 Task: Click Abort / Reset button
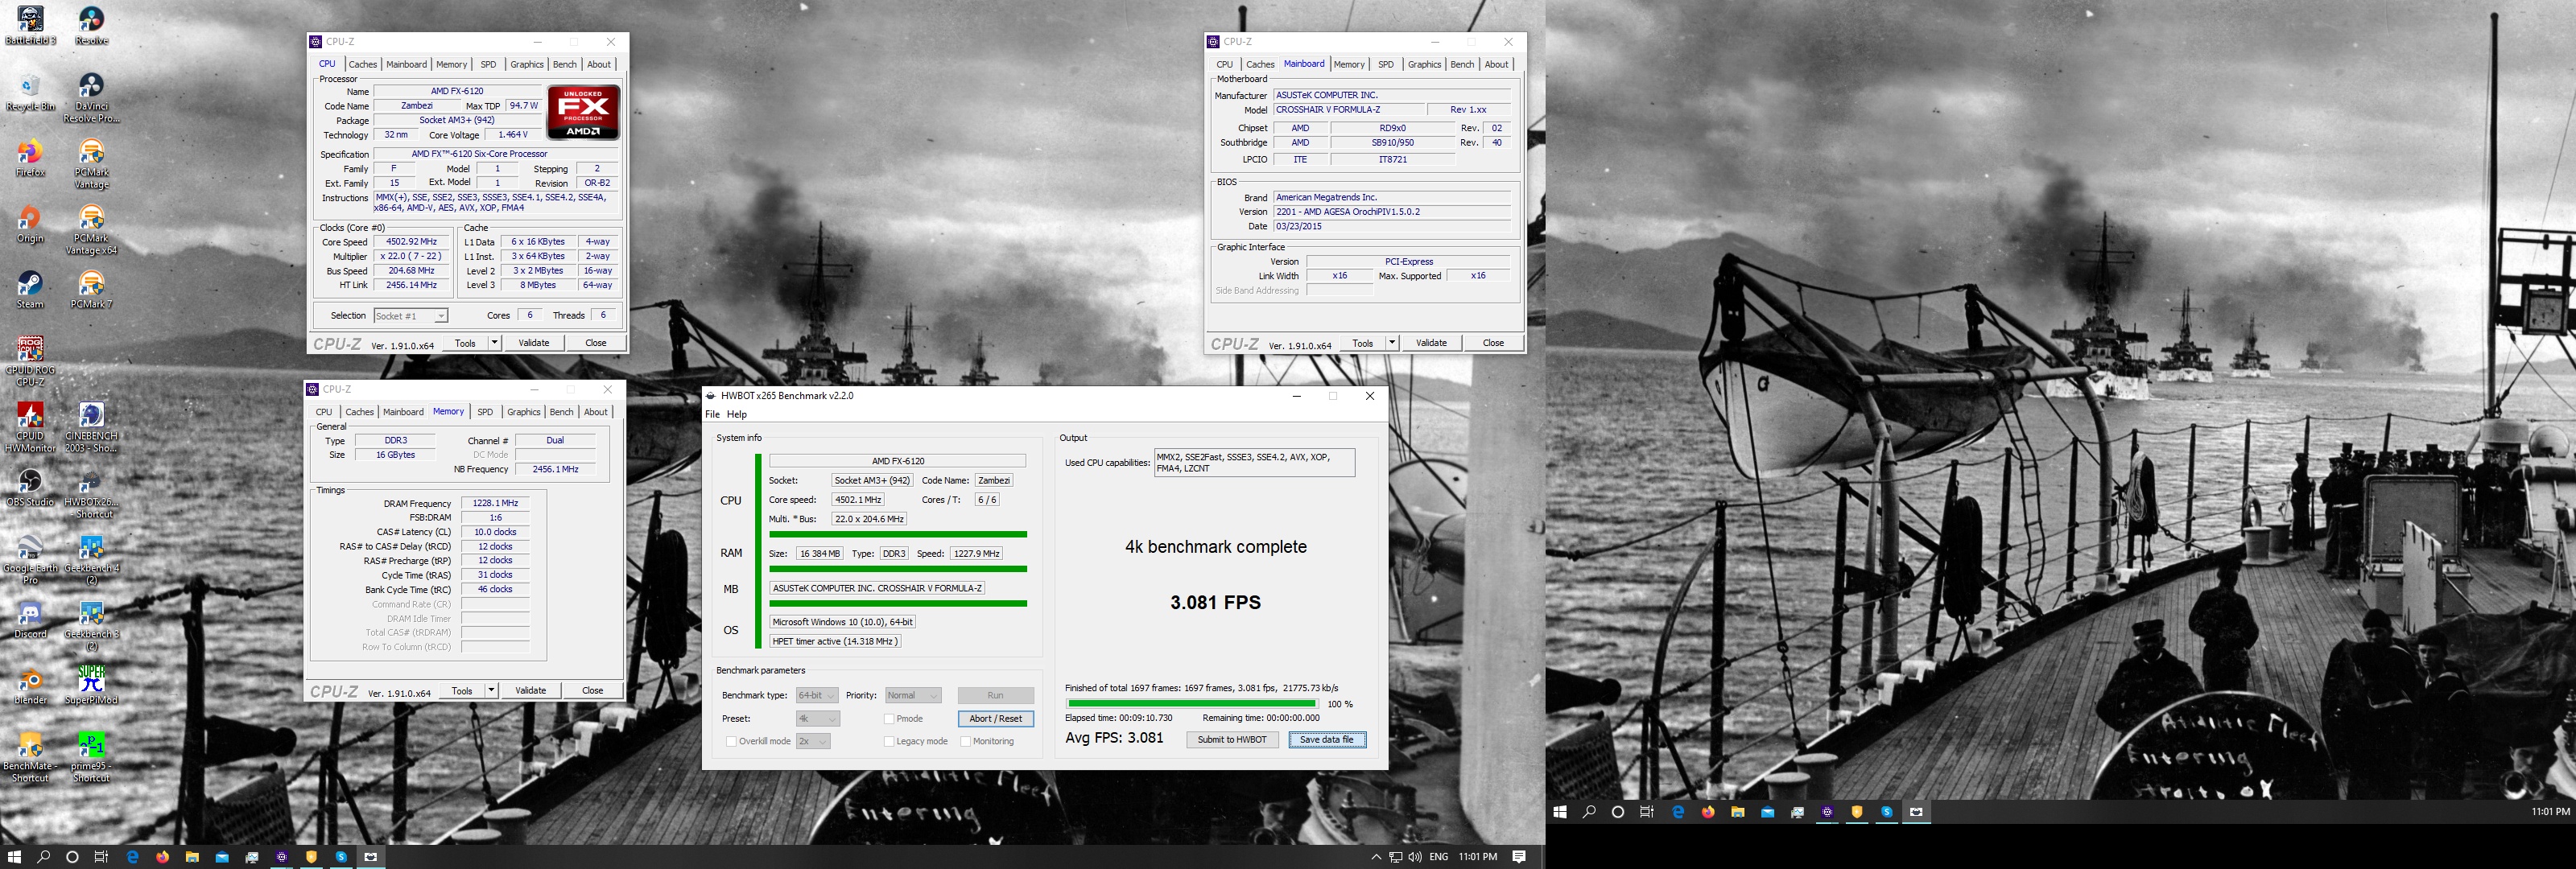click(x=996, y=719)
